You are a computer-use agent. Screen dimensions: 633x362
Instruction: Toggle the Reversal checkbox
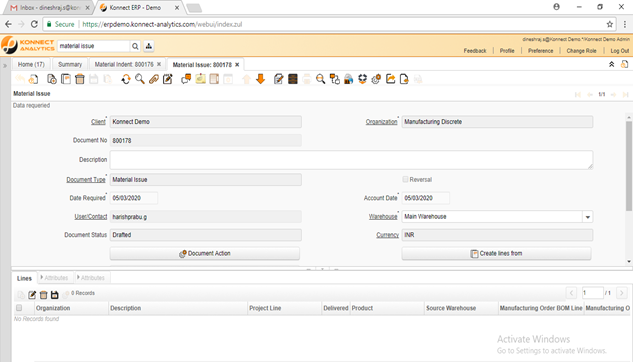(x=405, y=179)
